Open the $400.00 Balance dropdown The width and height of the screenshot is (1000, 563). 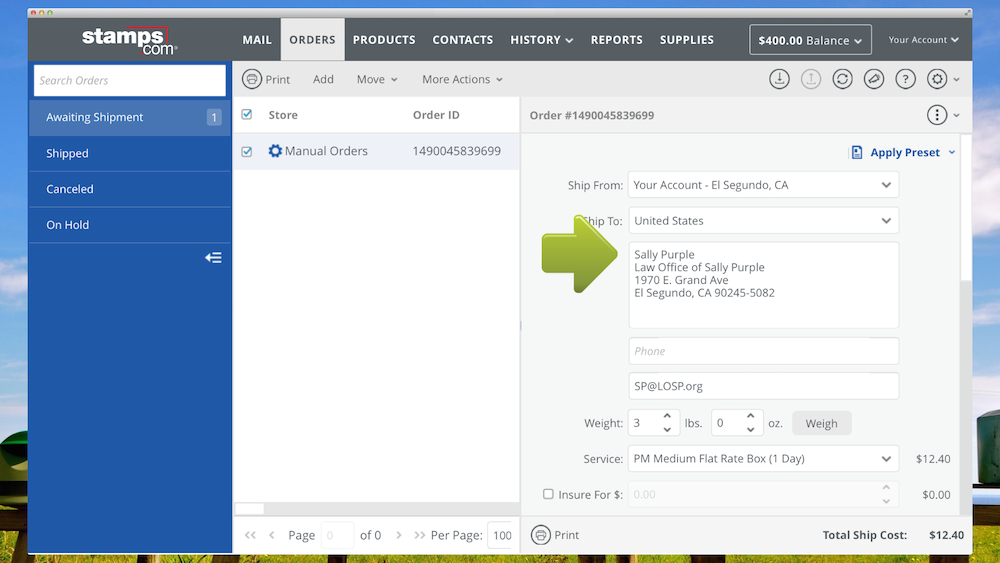pyautogui.click(x=810, y=40)
